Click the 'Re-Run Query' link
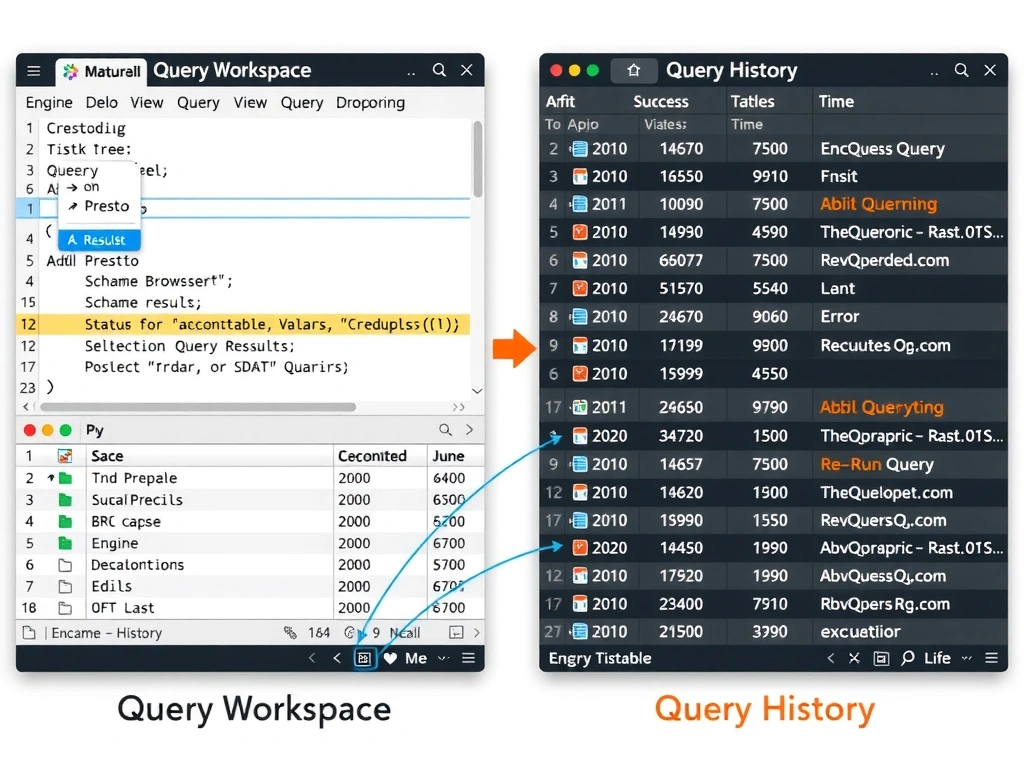Viewport: 1024px width, 768px height. point(876,464)
